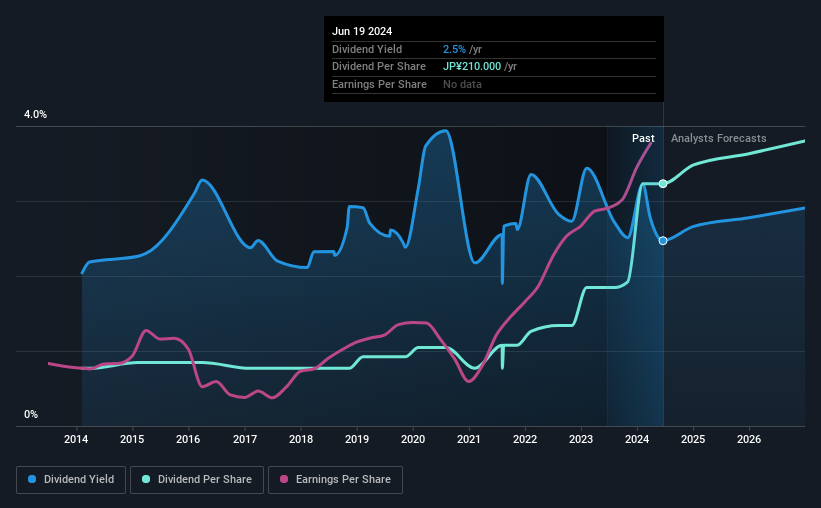
Task: Click the 2026 x-axis label
Action: click(x=749, y=439)
